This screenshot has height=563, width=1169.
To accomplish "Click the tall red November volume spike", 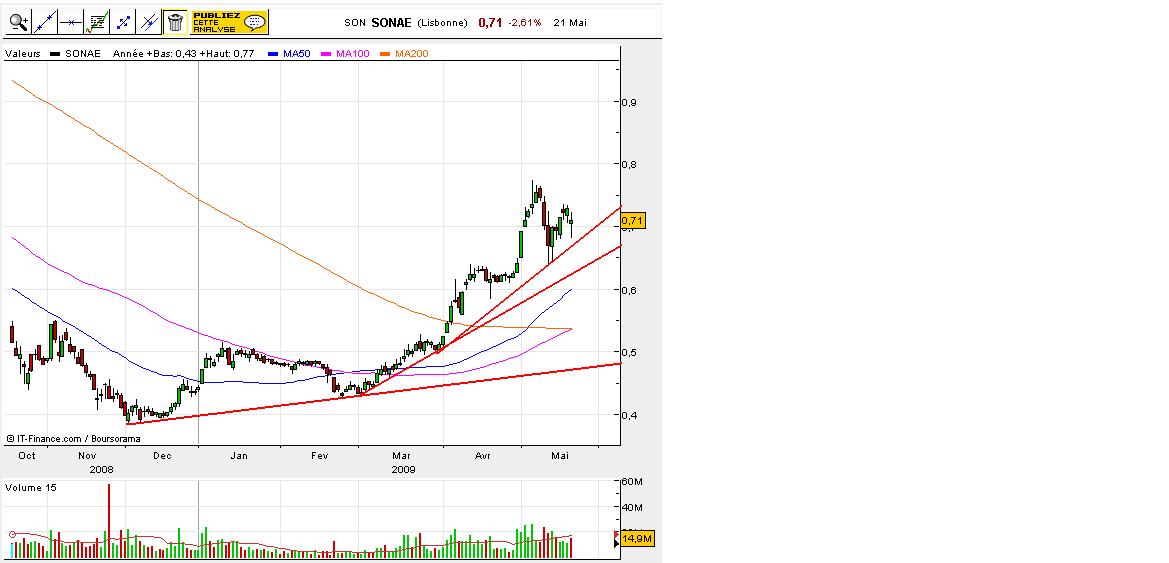I will tap(109, 520).
